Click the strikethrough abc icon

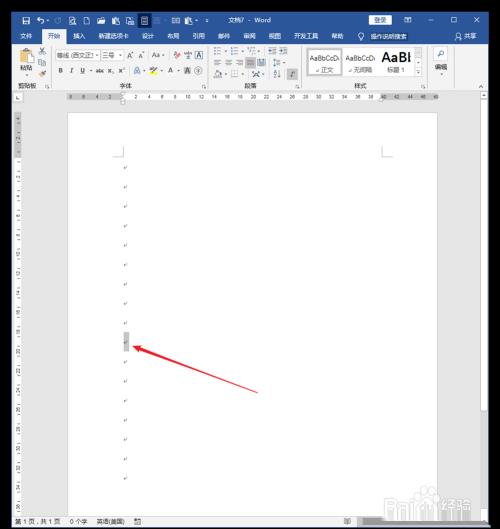coord(100,71)
